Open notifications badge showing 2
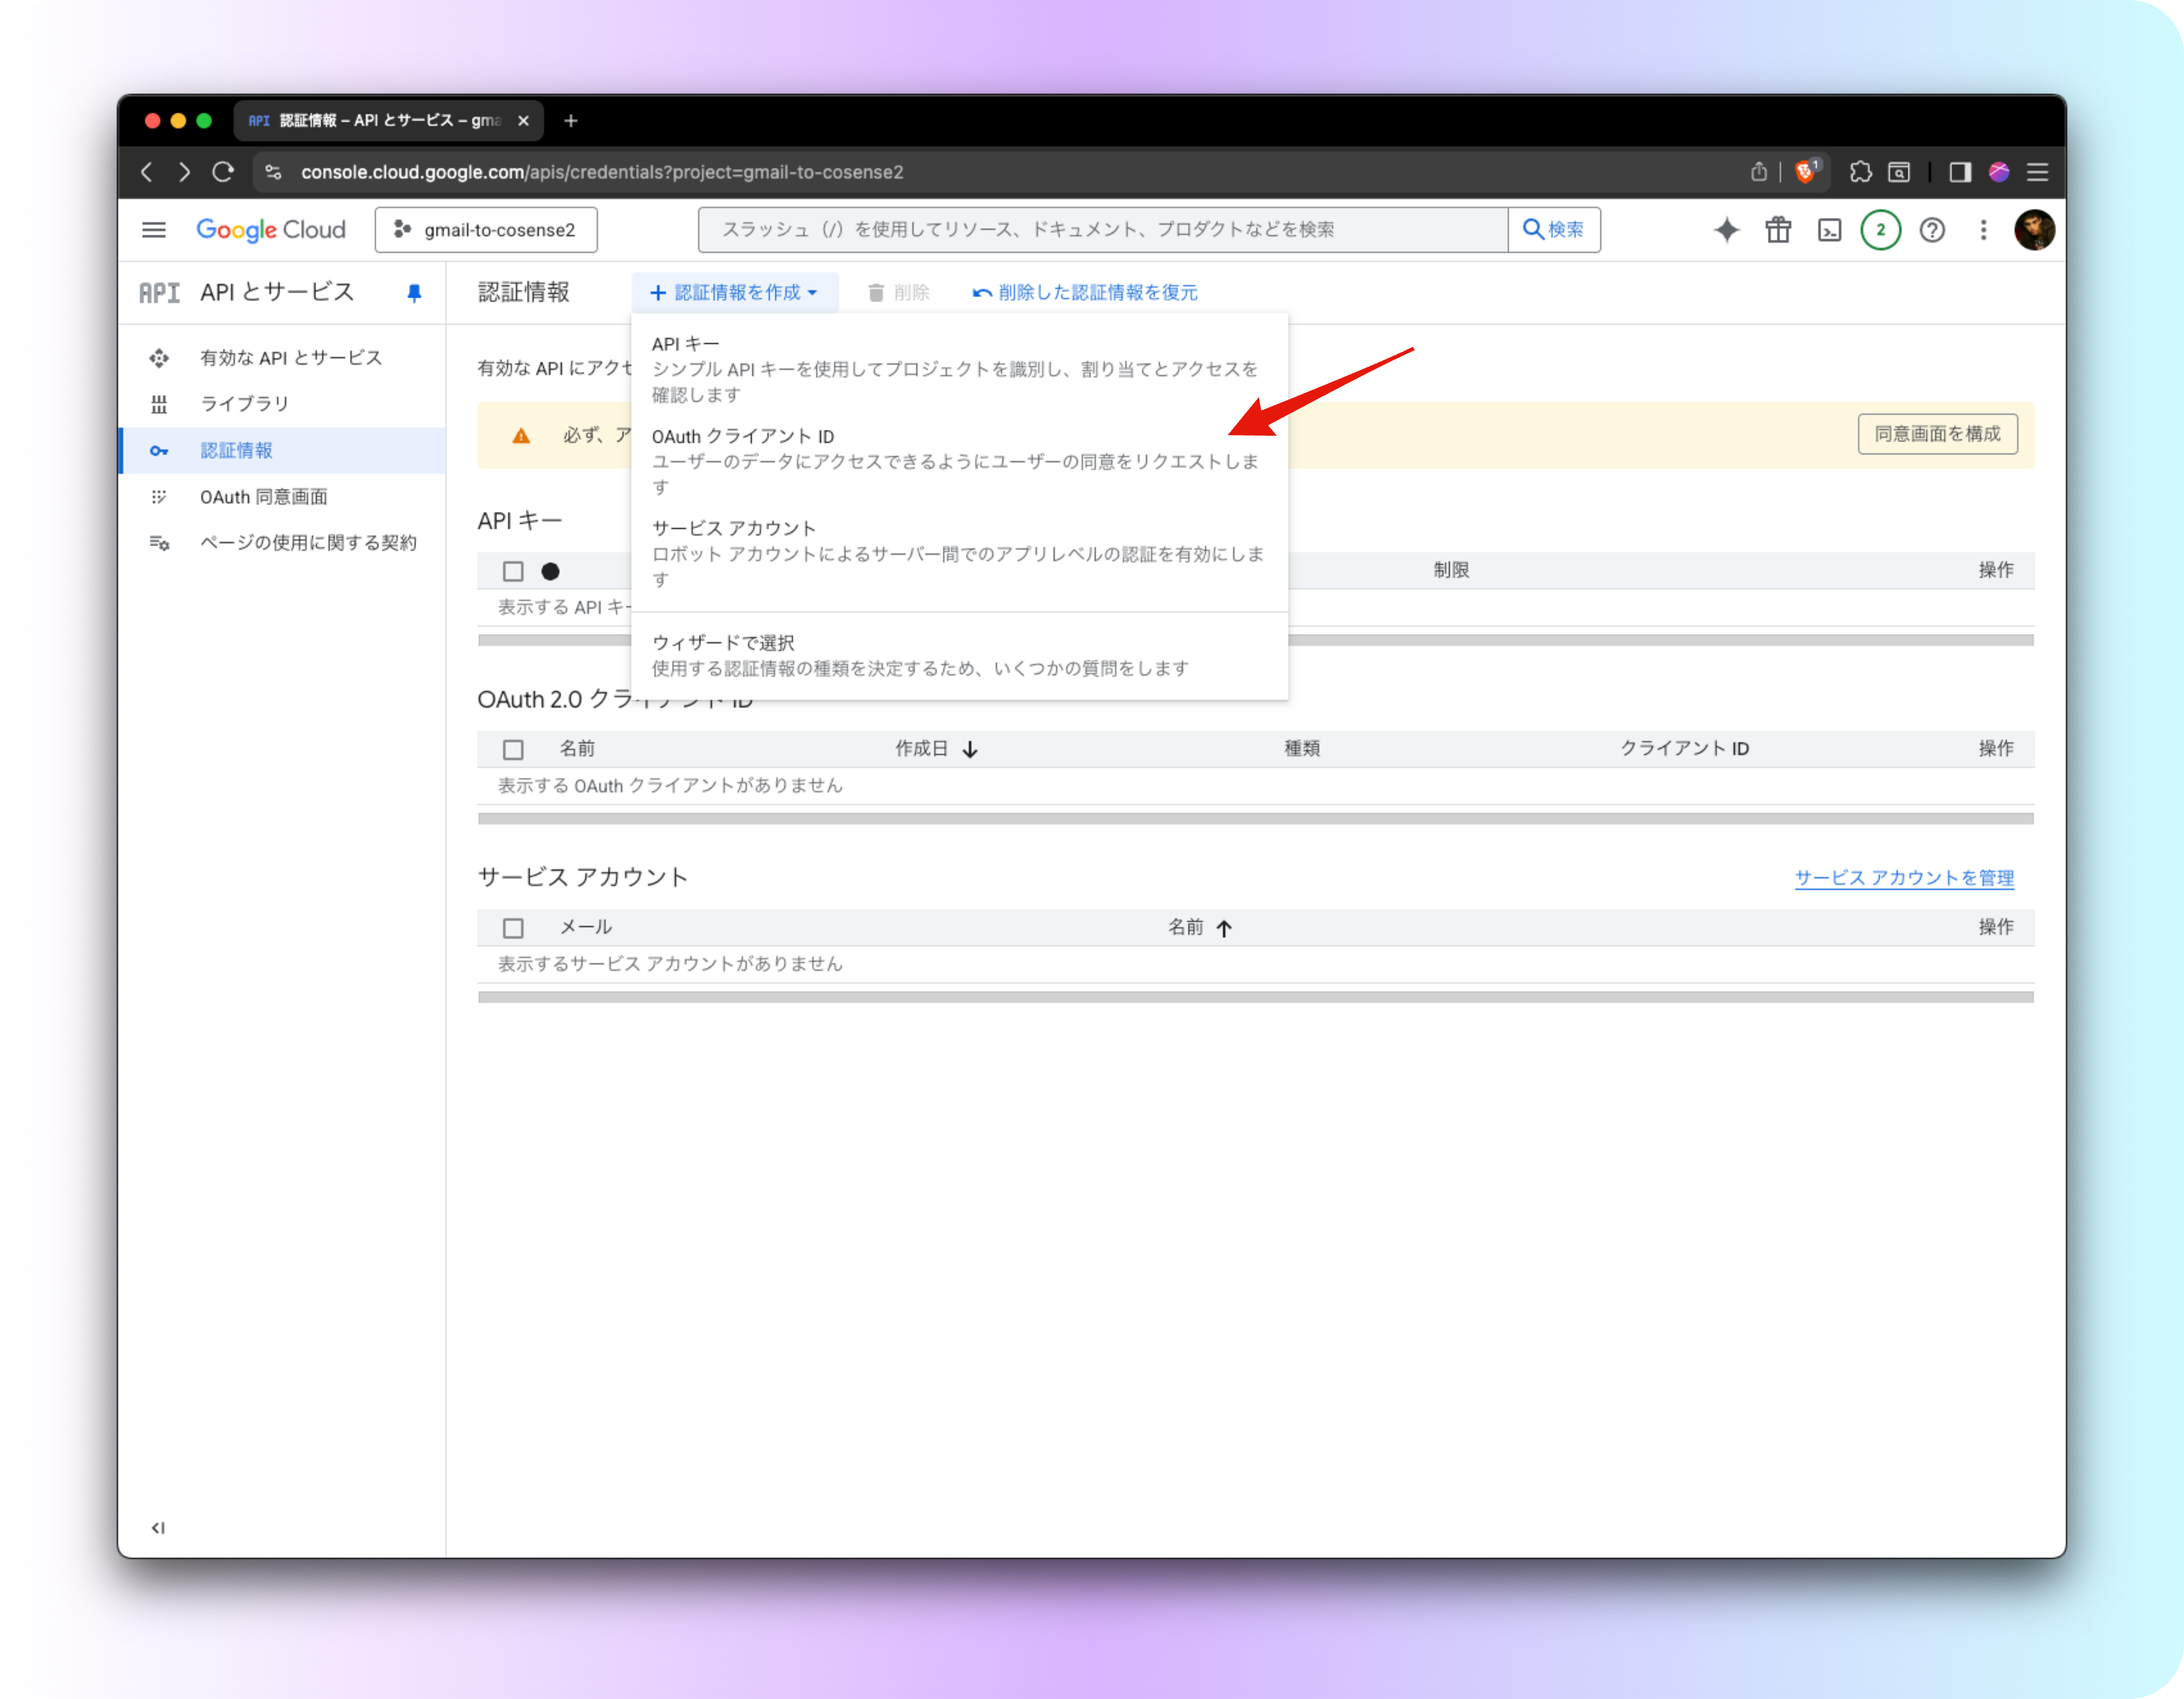The width and height of the screenshot is (2184, 1699). tap(1880, 230)
